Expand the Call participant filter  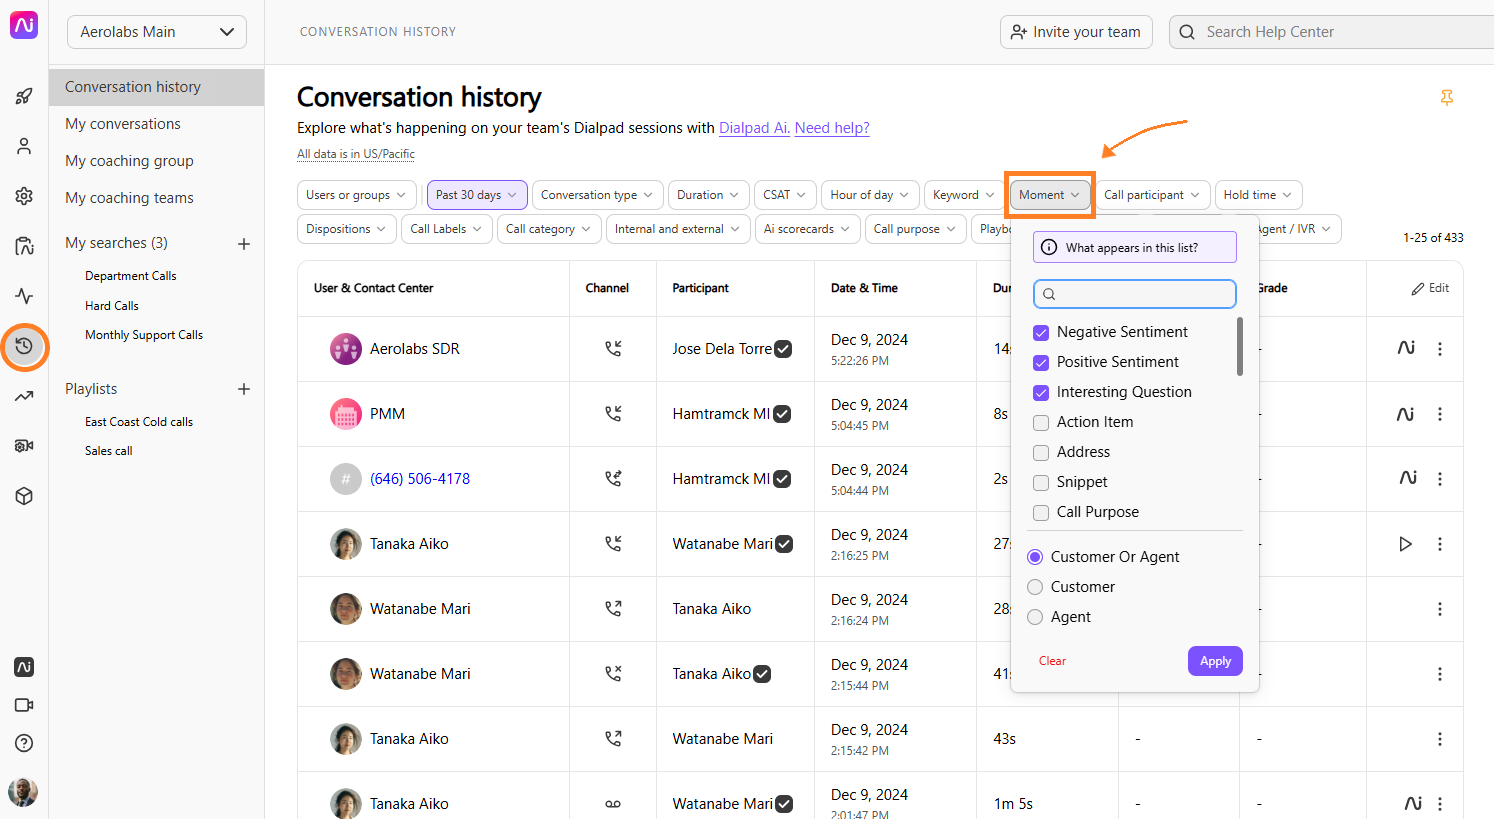point(1153,195)
